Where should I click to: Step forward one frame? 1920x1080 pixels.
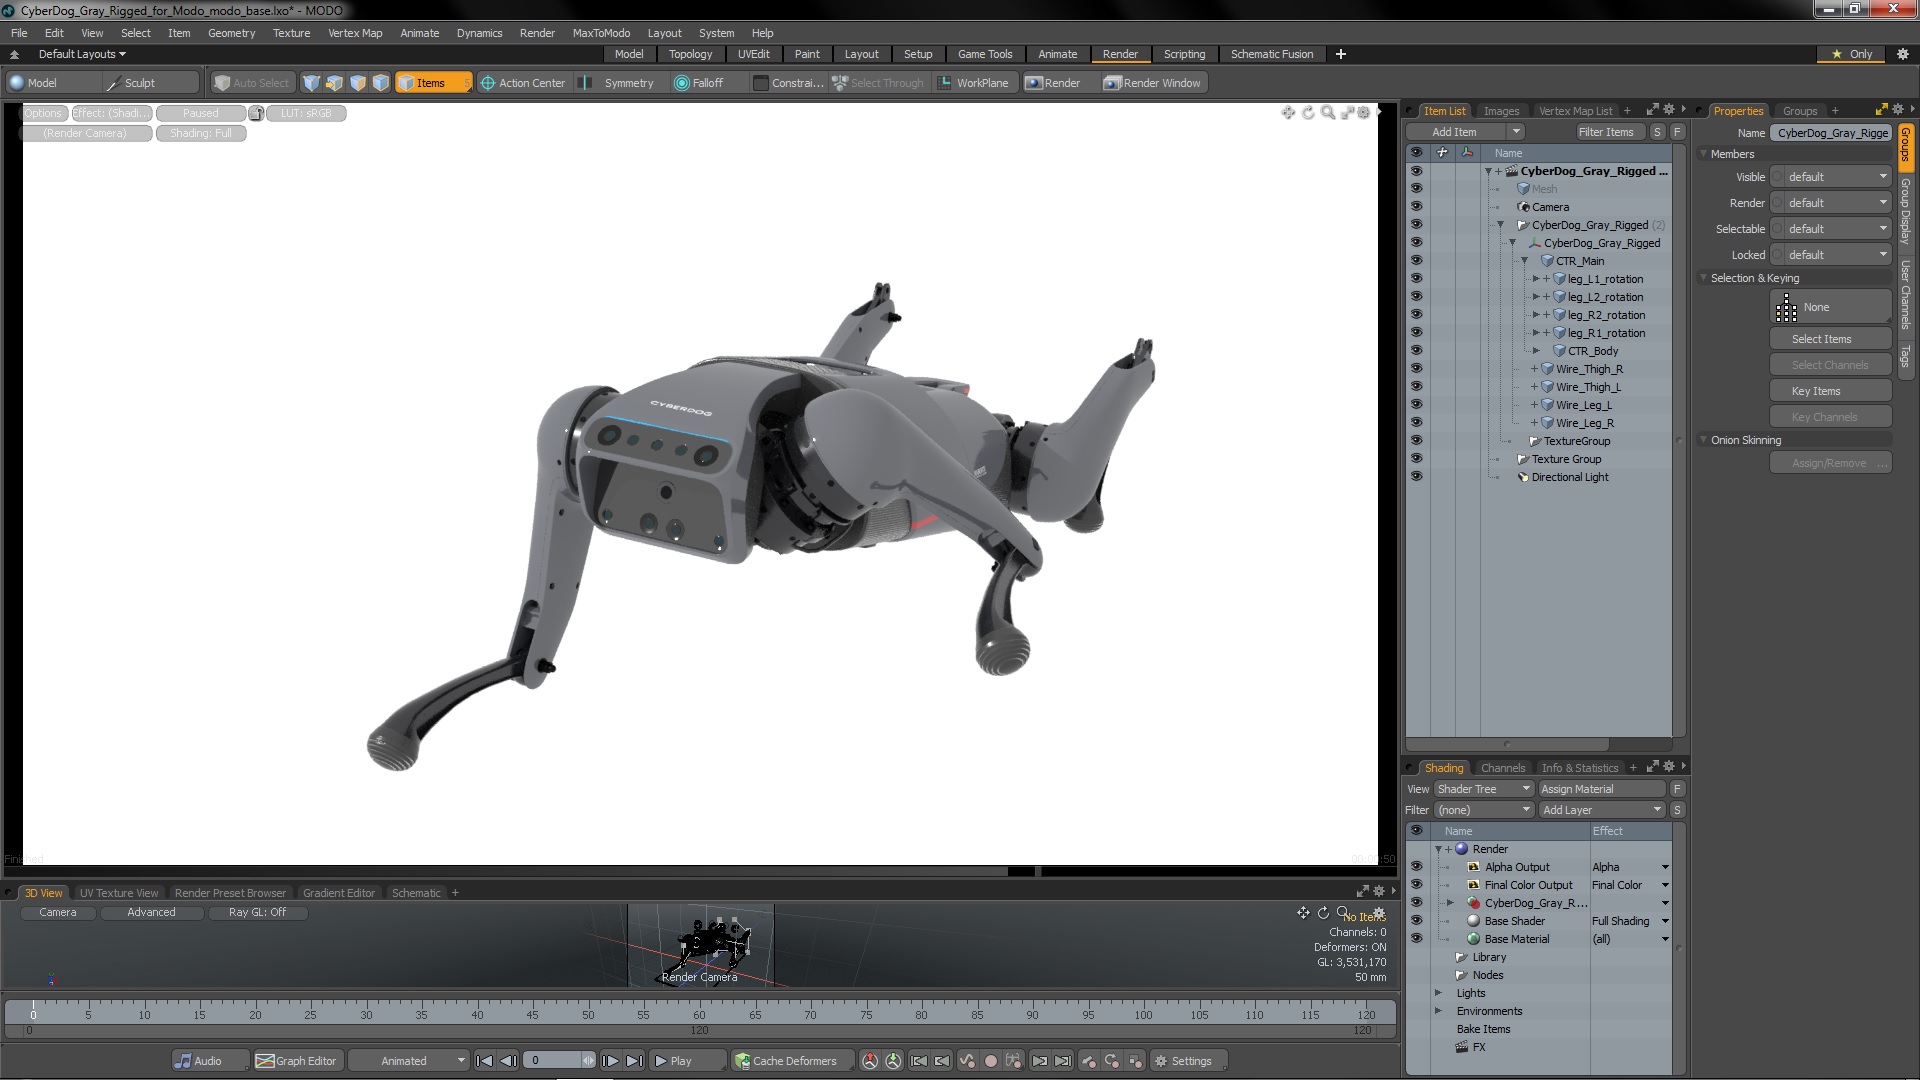click(610, 1061)
